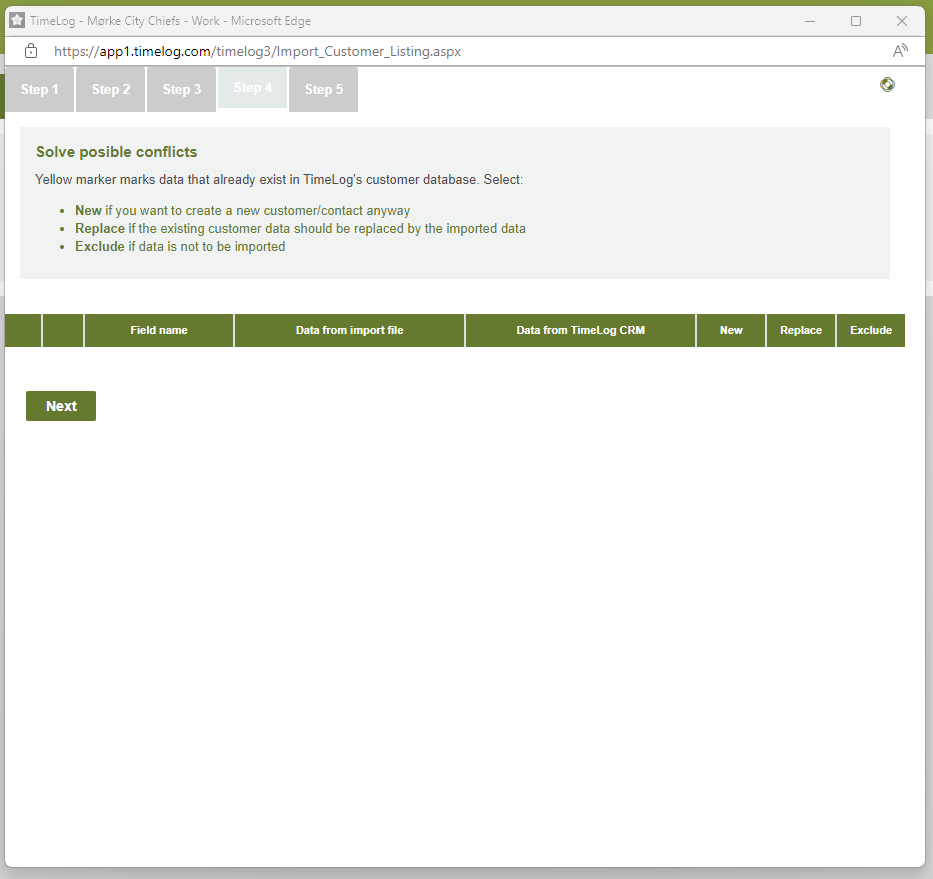
Task: Jump to the Step 5 tab
Action: click(x=324, y=90)
